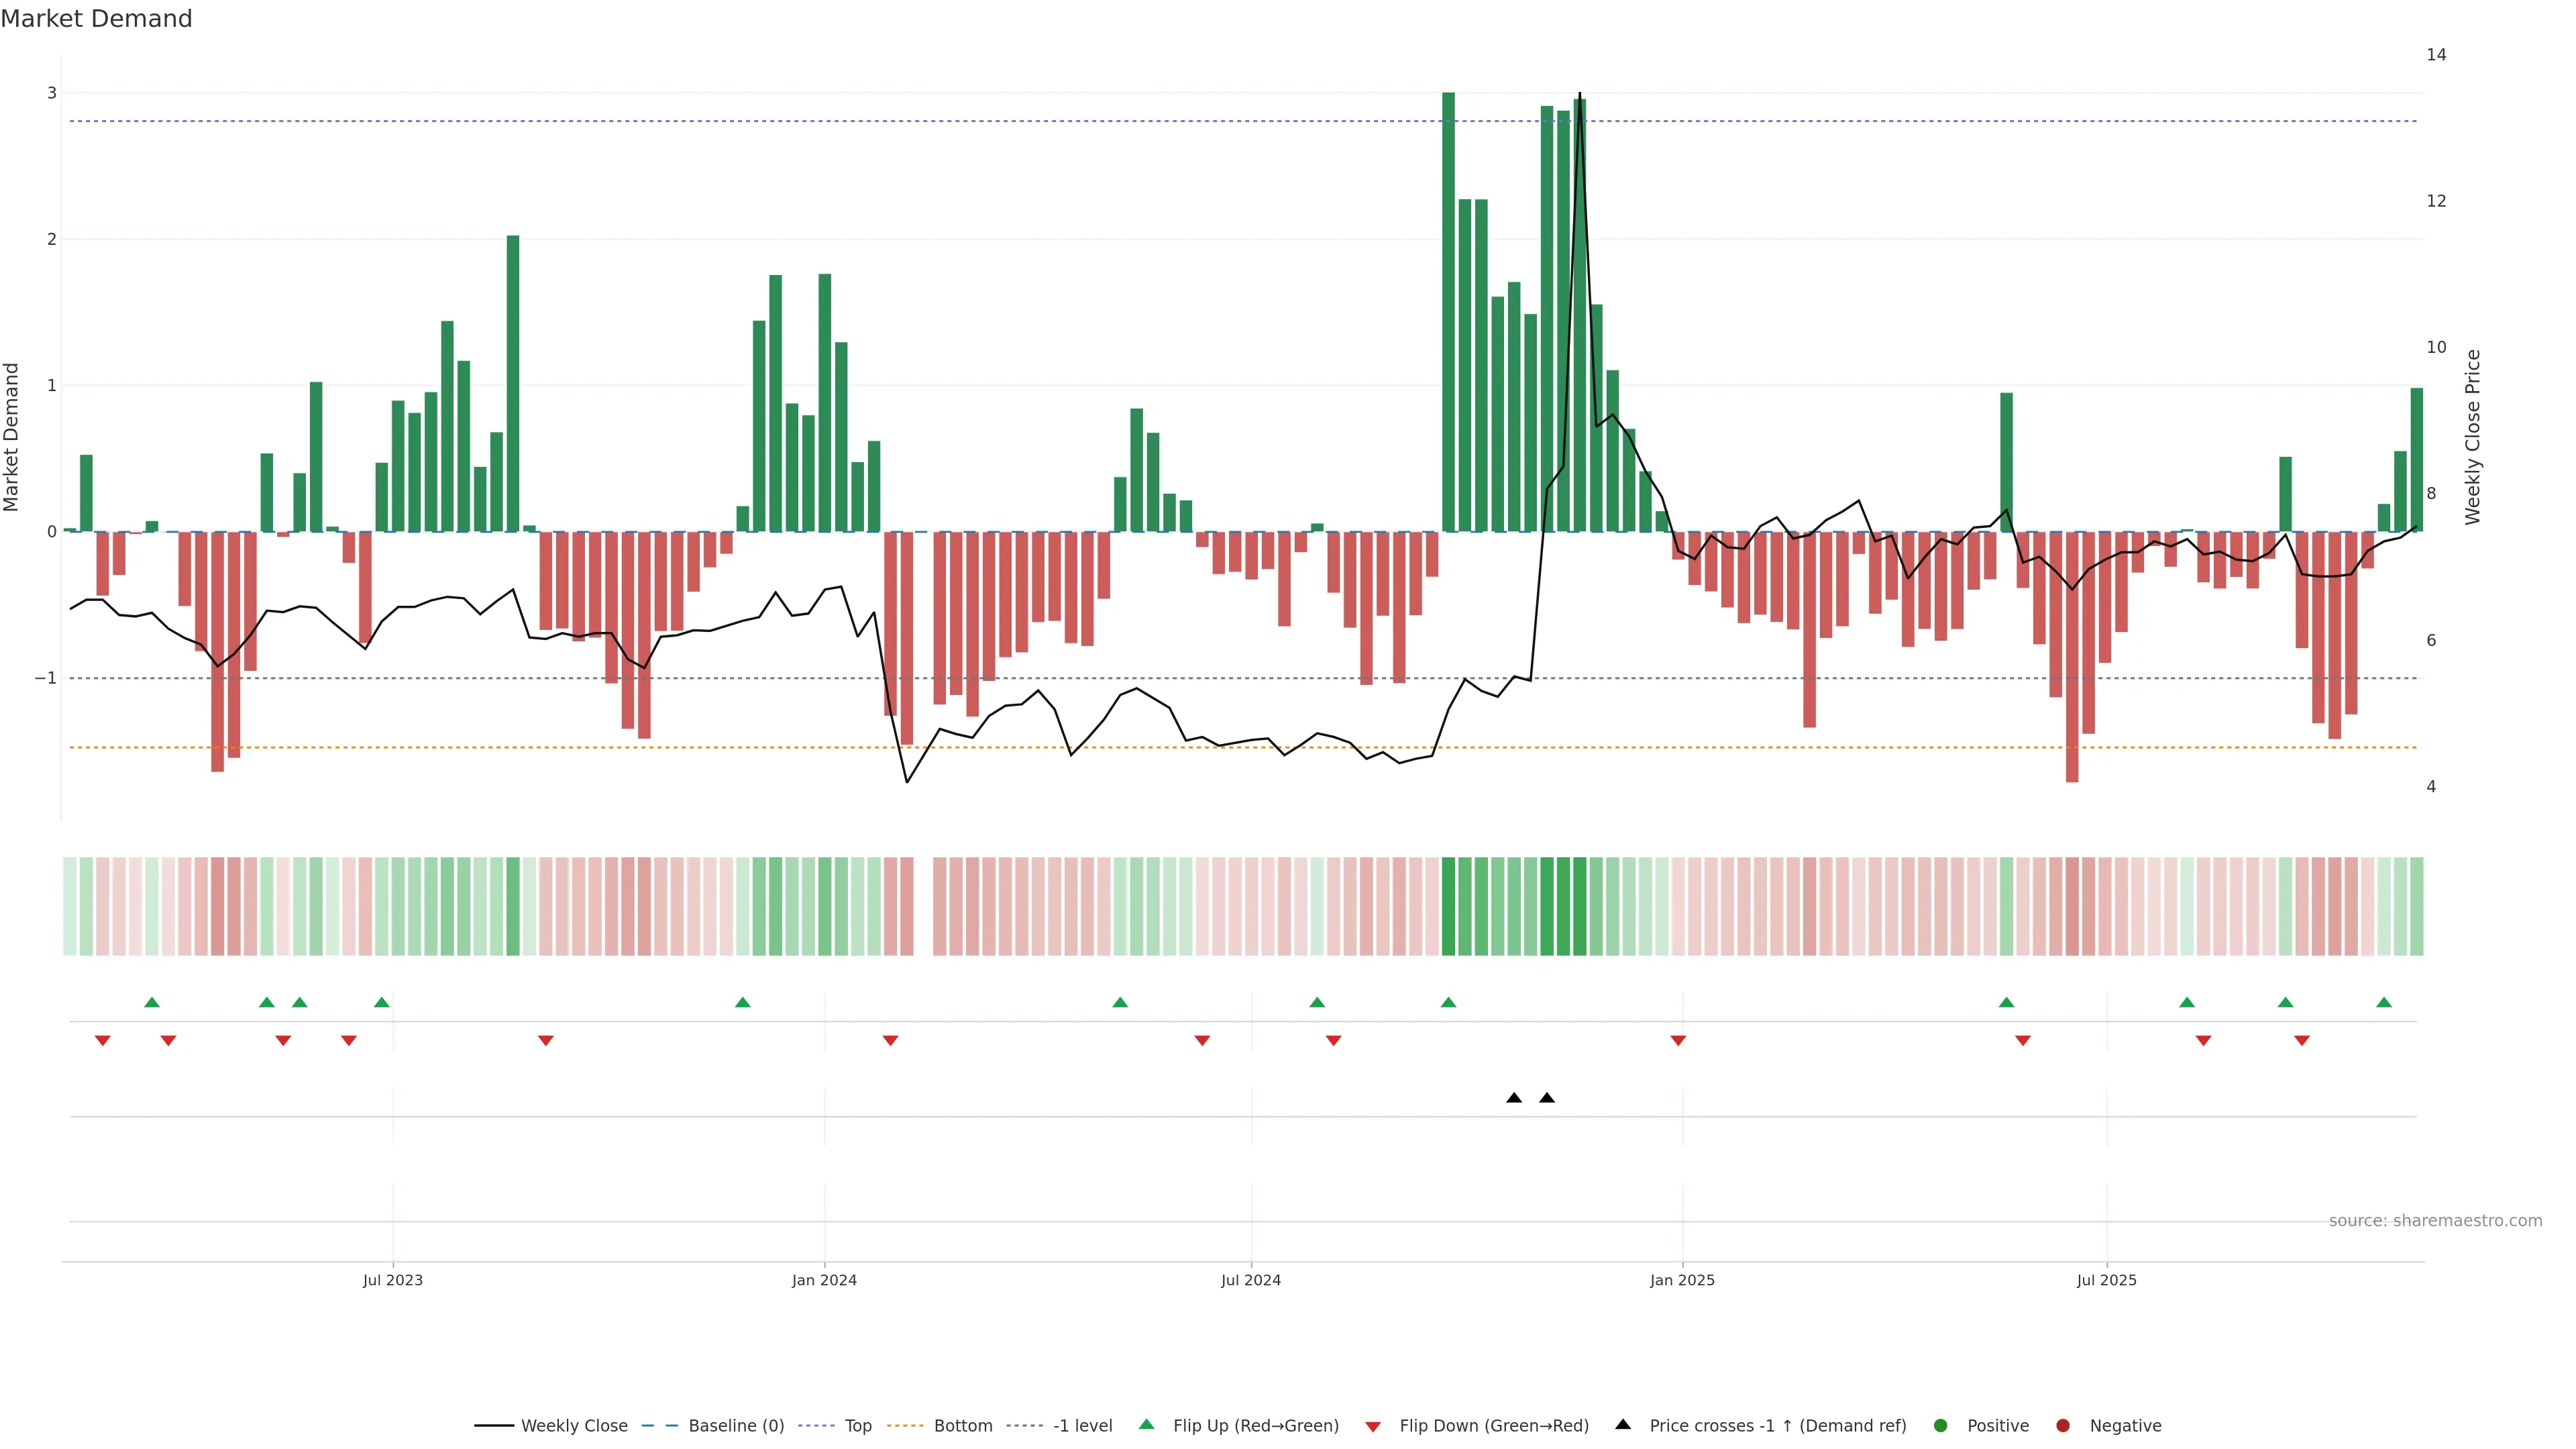Hide the Top dotted line legend item
The height and width of the screenshot is (1449, 2576).
point(857,1426)
